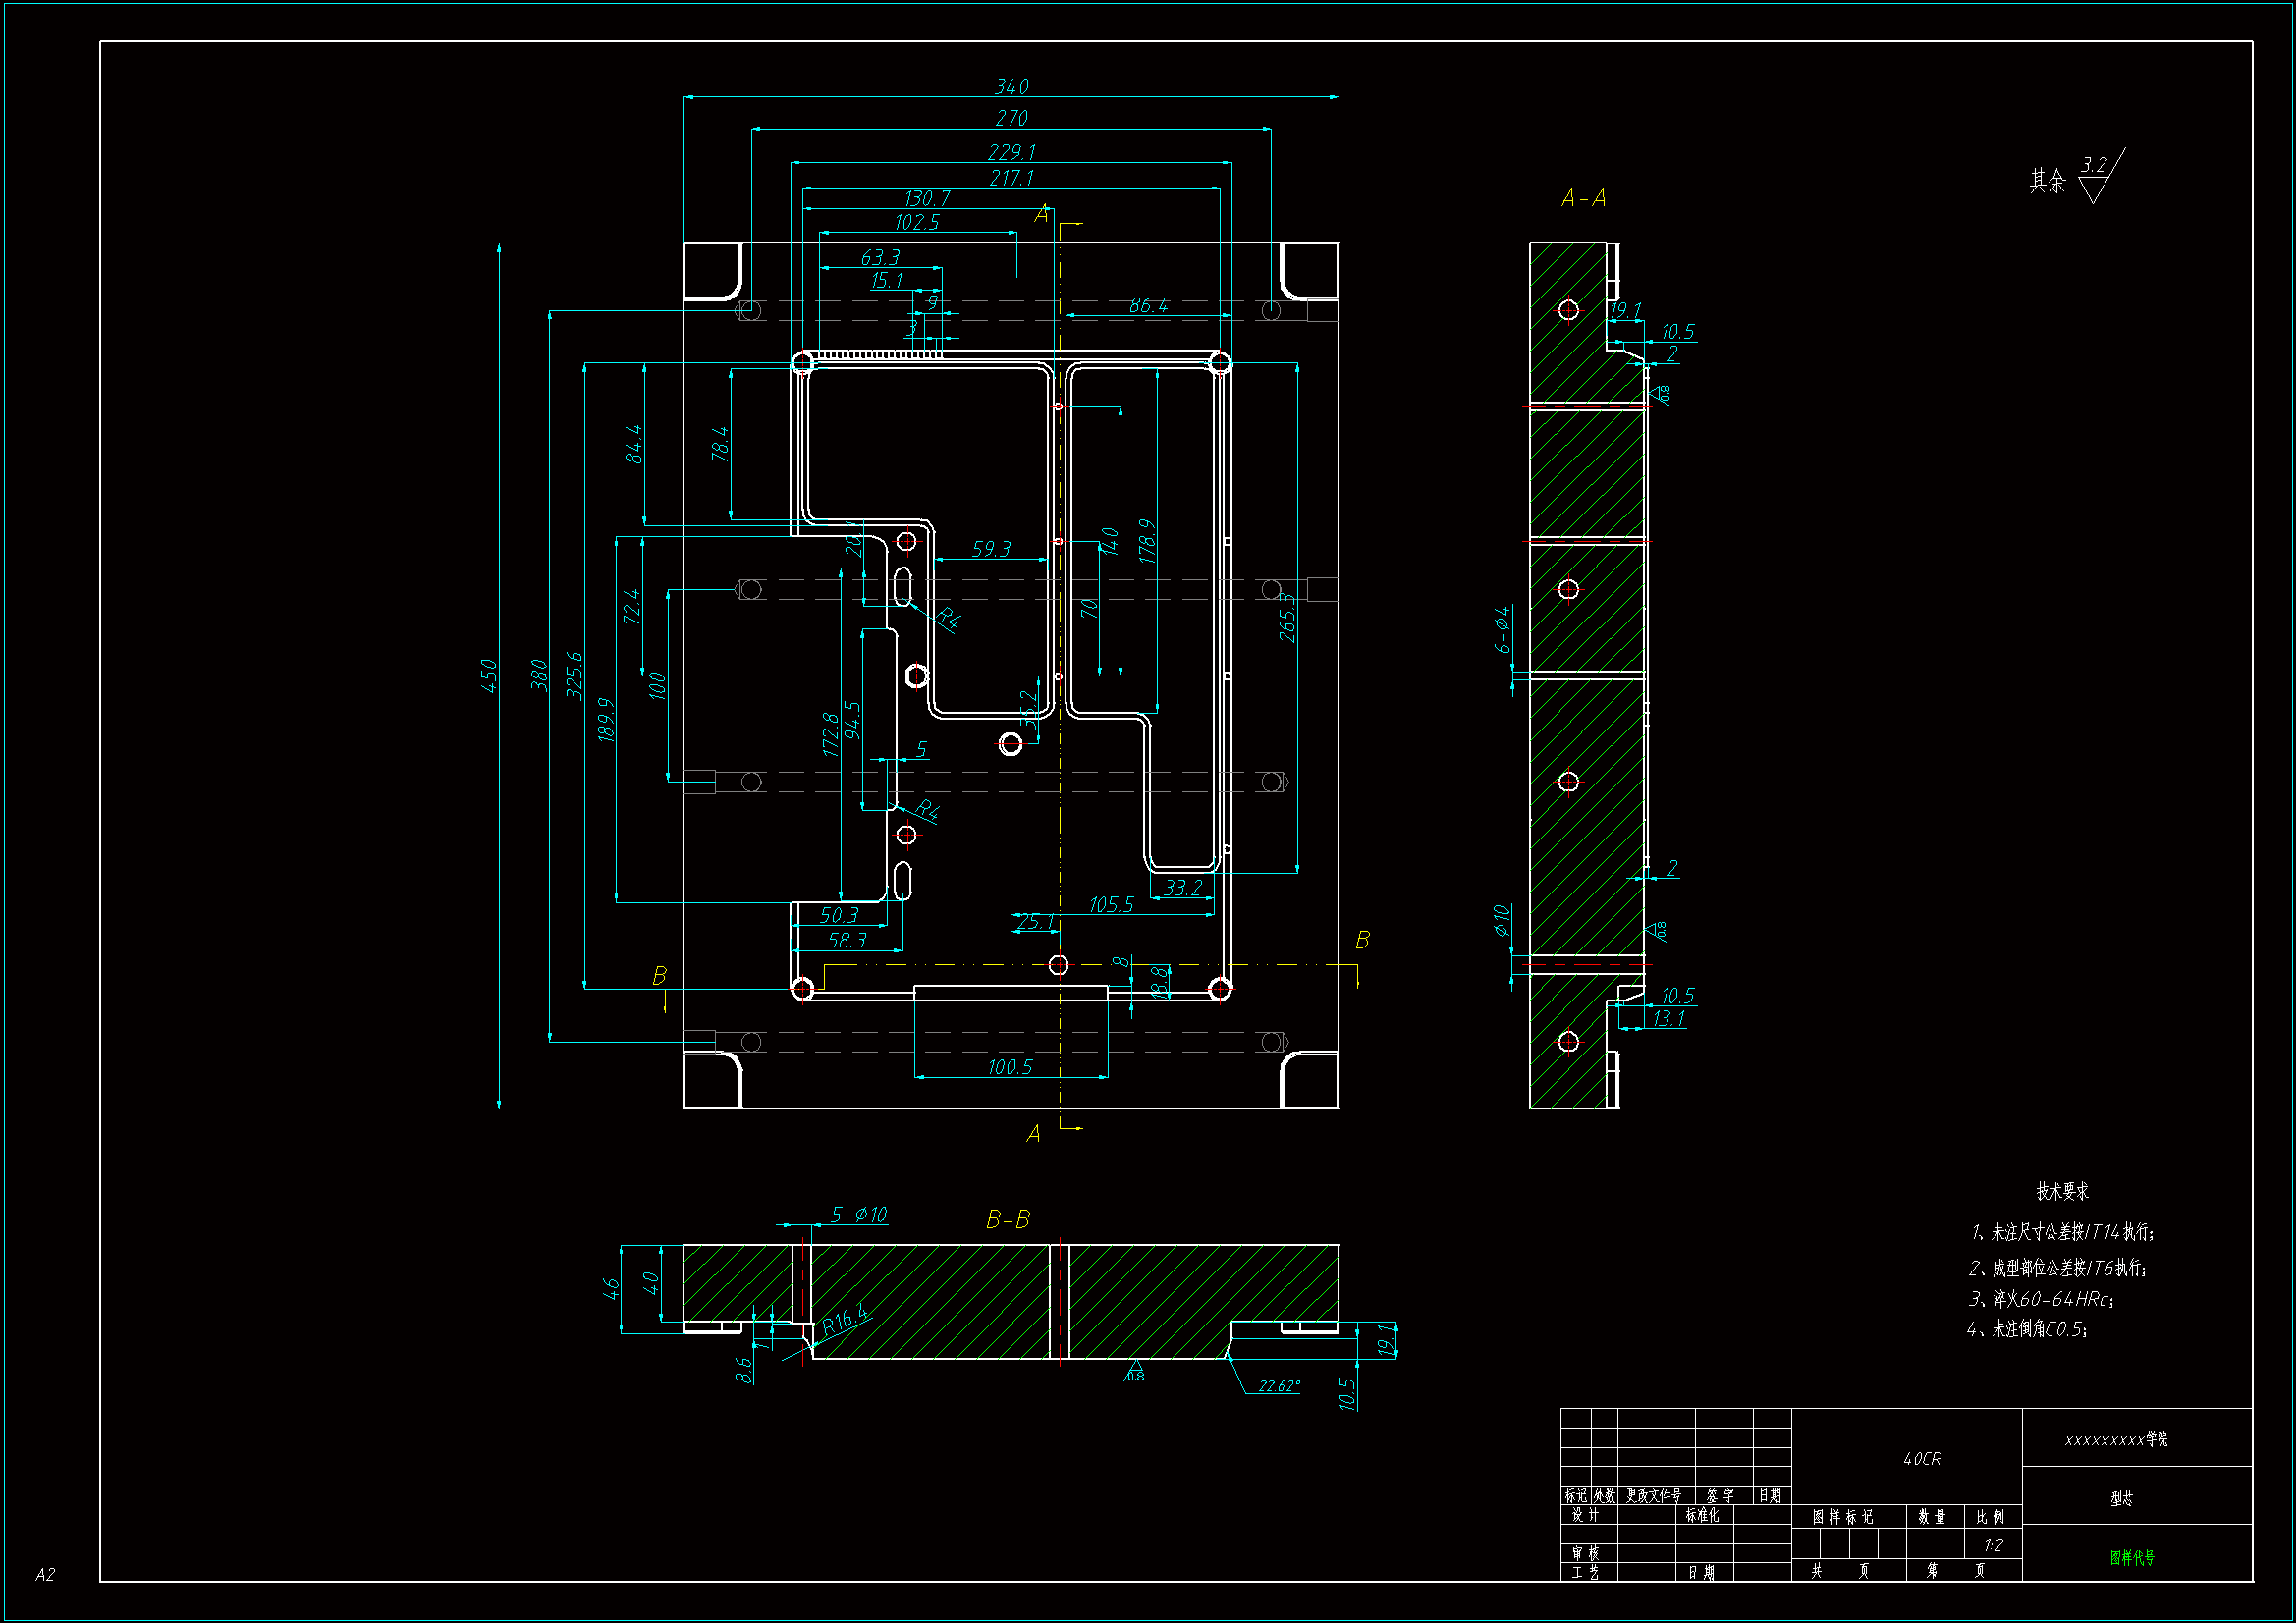2296x1623 pixels.
Task: Select the 1:2 scale value cell
Action: click(1992, 1545)
